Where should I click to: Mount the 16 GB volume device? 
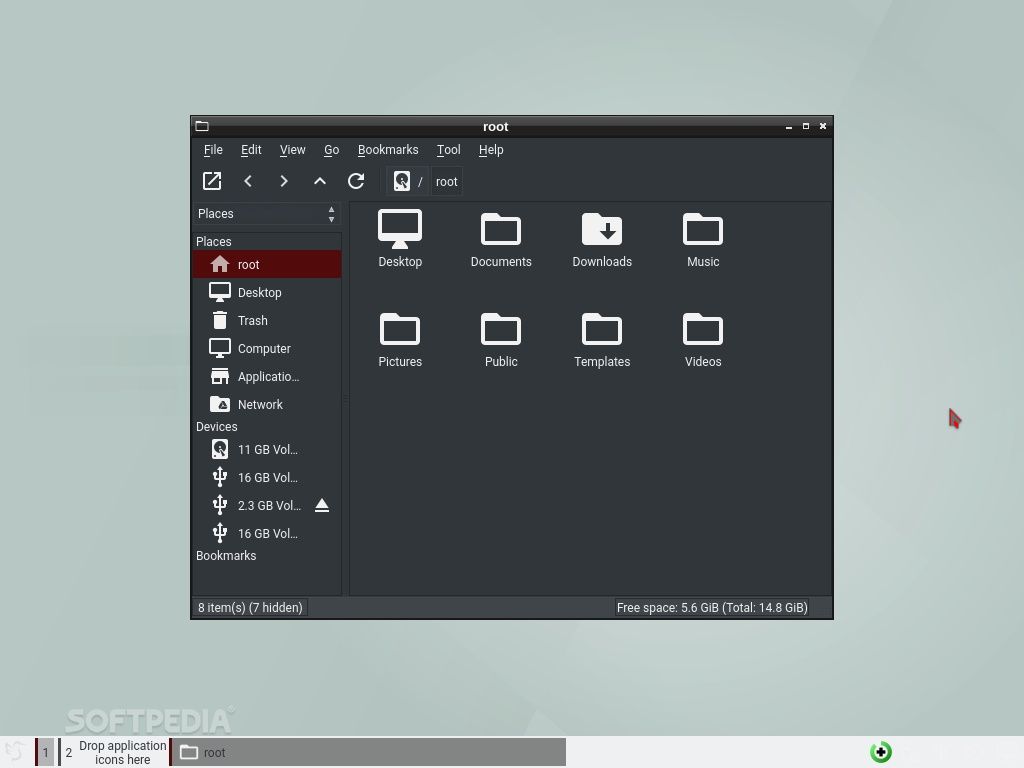point(267,477)
